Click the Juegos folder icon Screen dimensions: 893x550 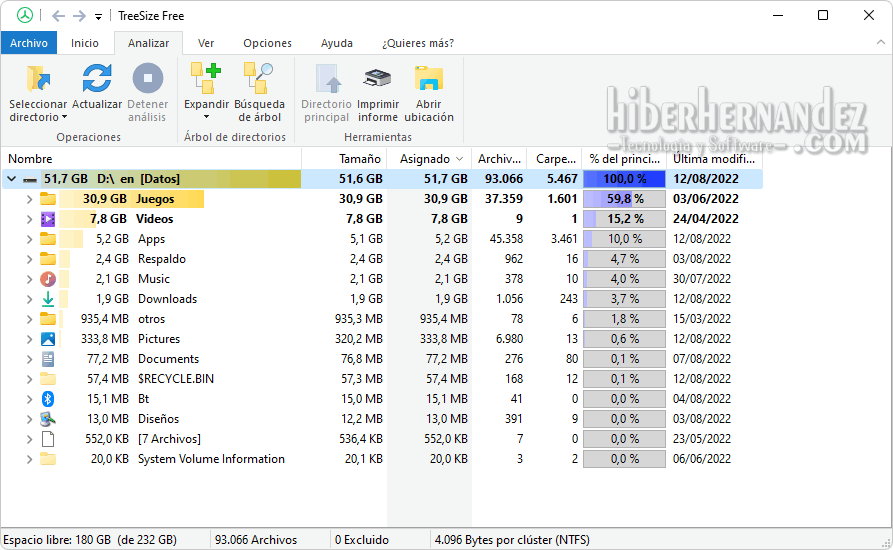point(48,199)
